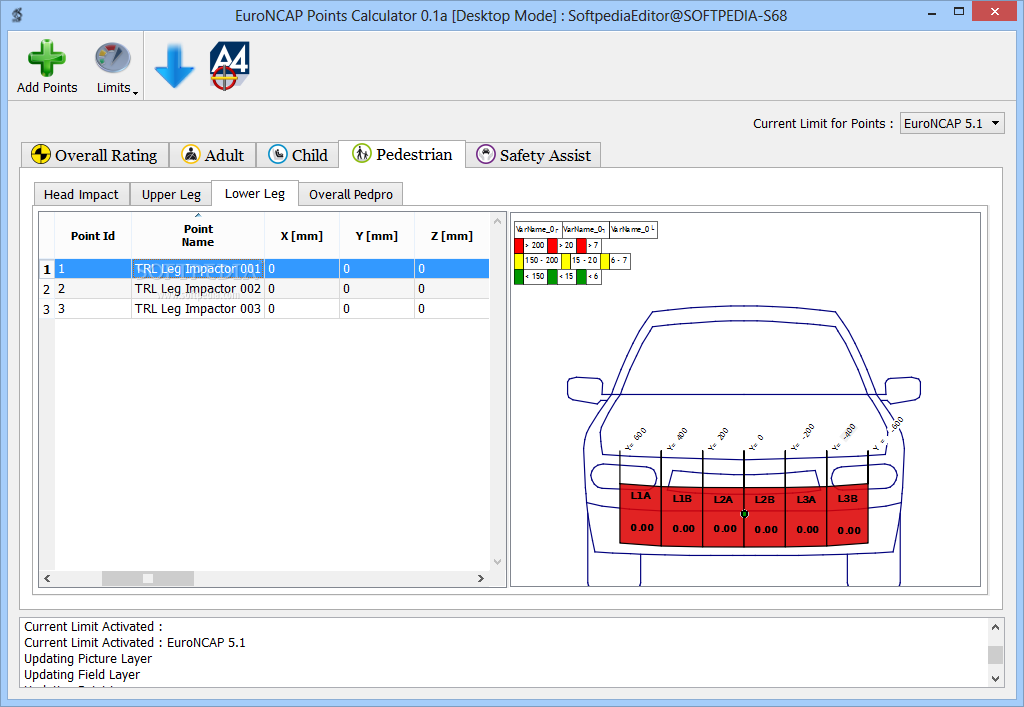This screenshot has width=1024, height=707.
Task: Click the Z value cell of Impactor 003
Action: click(x=452, y=309)
